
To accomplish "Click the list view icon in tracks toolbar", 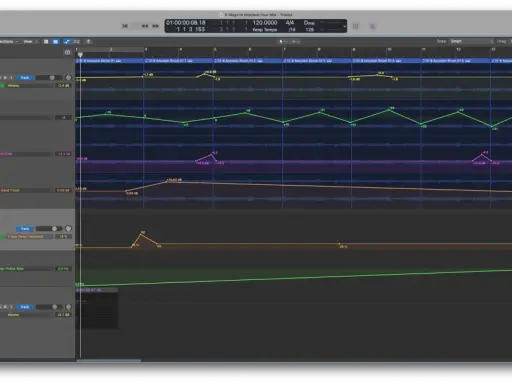I will (x=55, y=41).
